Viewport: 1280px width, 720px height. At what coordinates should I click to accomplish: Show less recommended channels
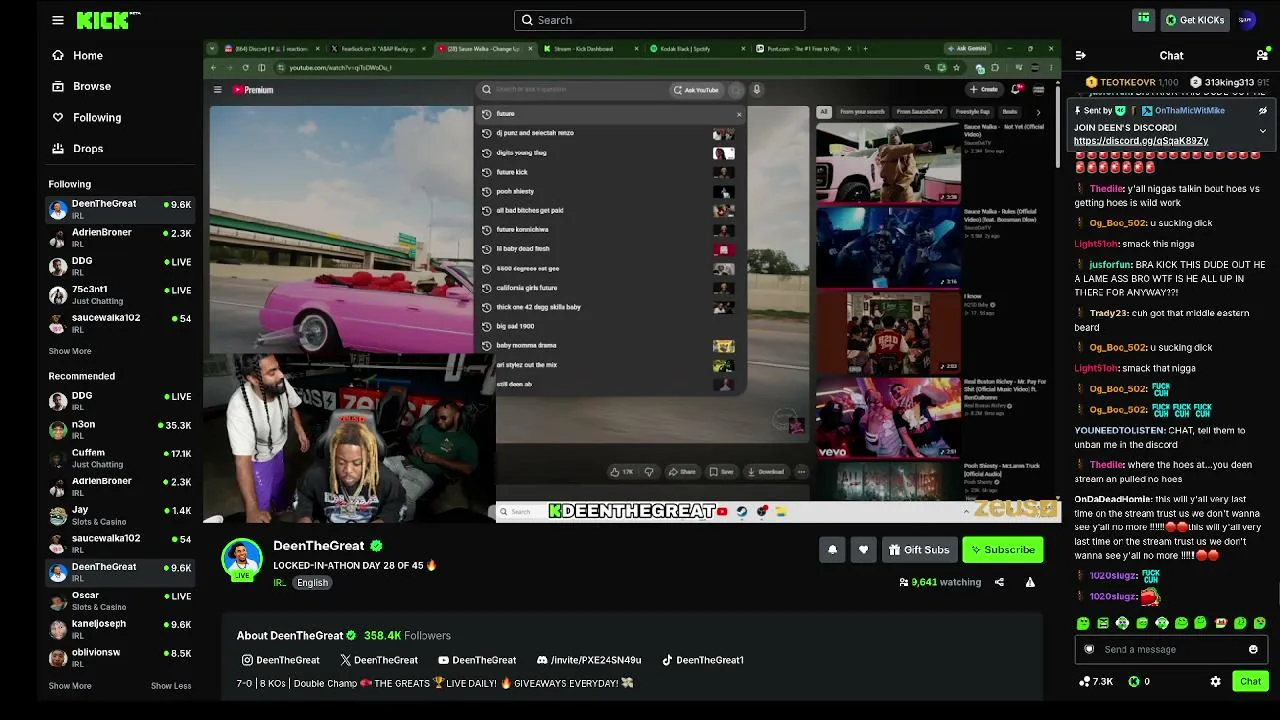(171, 686)
